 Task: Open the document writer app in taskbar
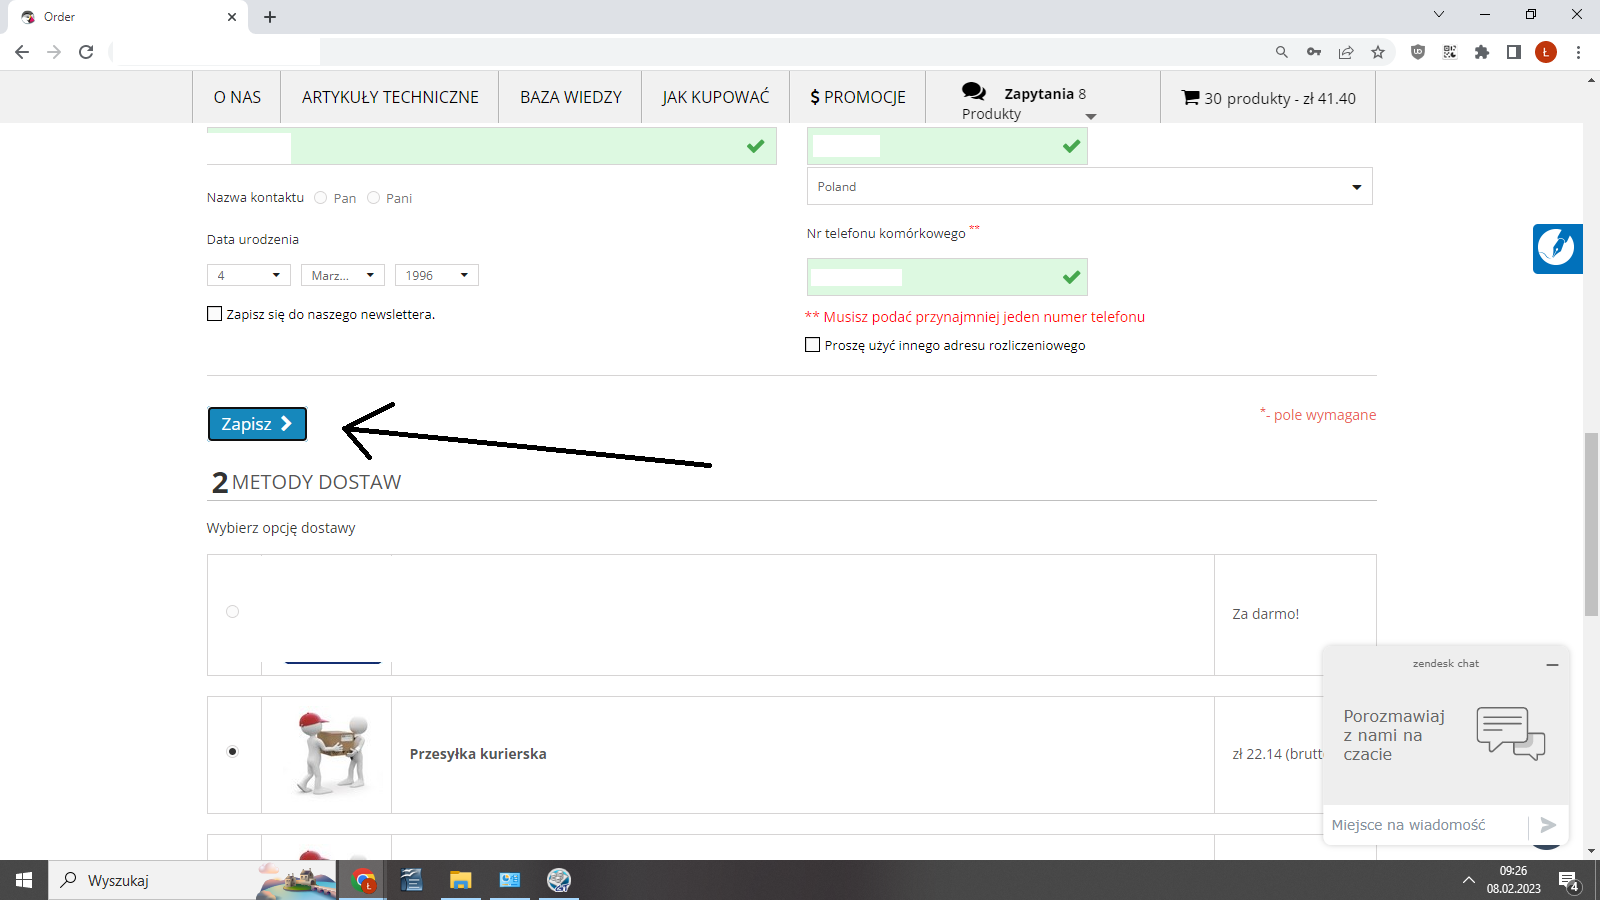coord(411,880)
